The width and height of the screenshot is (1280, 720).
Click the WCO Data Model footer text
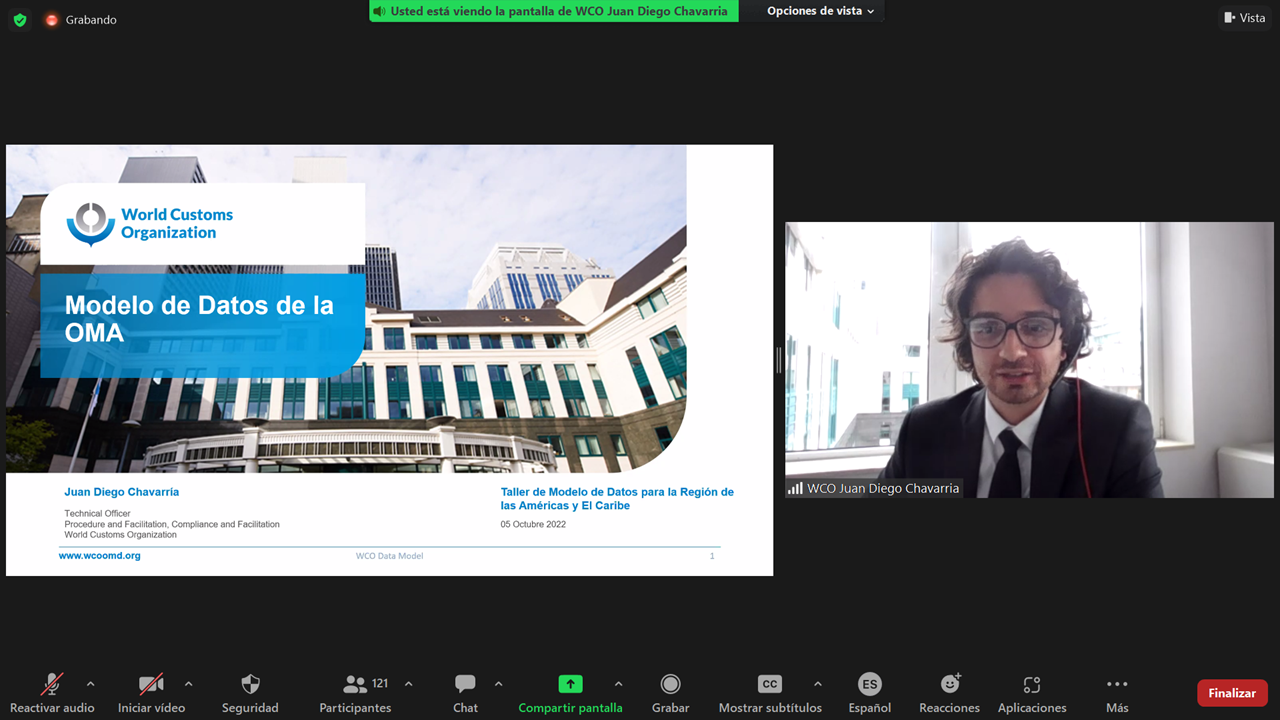point(389,556)
